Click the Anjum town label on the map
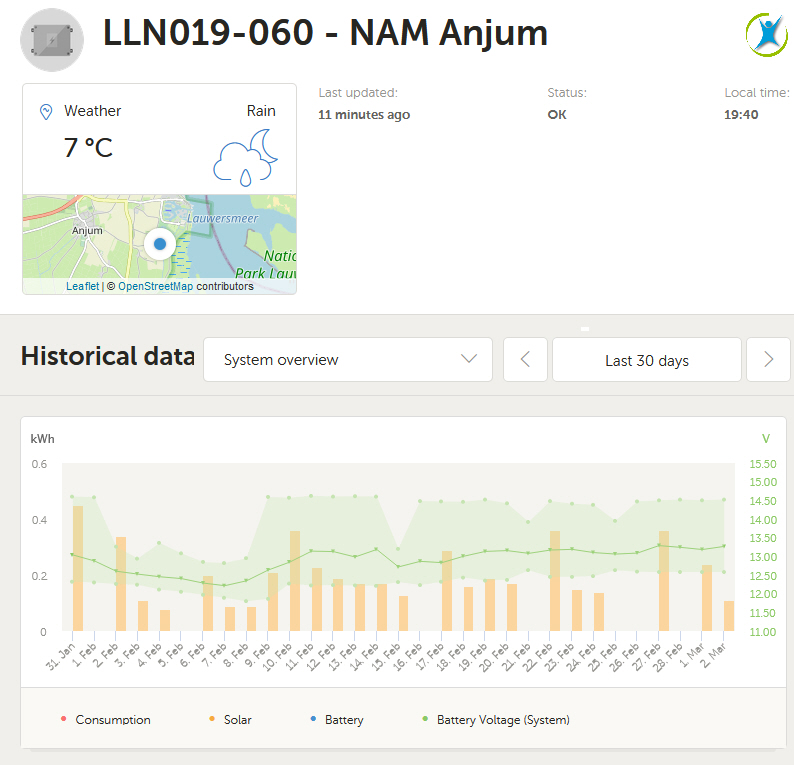The width and height of the screenshot is (794, 765). point(87,230)
